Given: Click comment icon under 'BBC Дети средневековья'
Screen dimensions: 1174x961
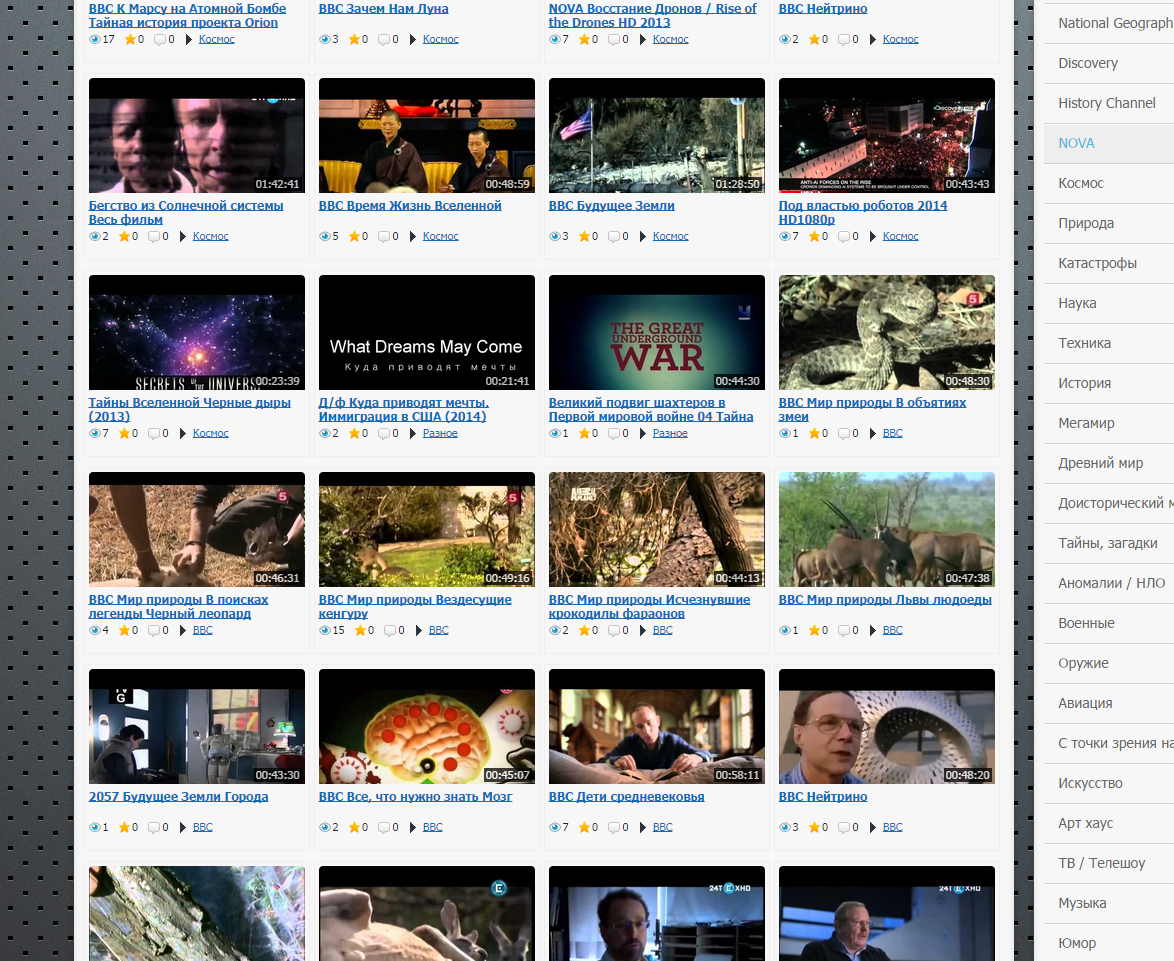Looking at the screenshot, I should [x=613, y=827].
